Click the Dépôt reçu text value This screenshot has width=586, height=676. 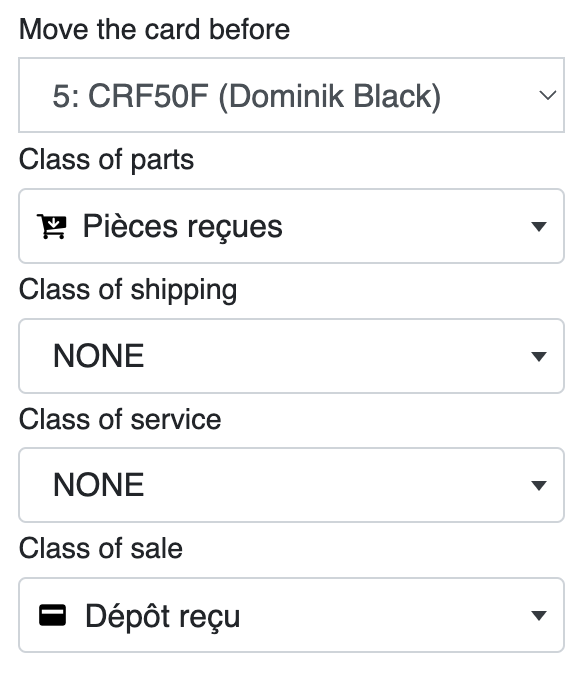click(163, 617)
